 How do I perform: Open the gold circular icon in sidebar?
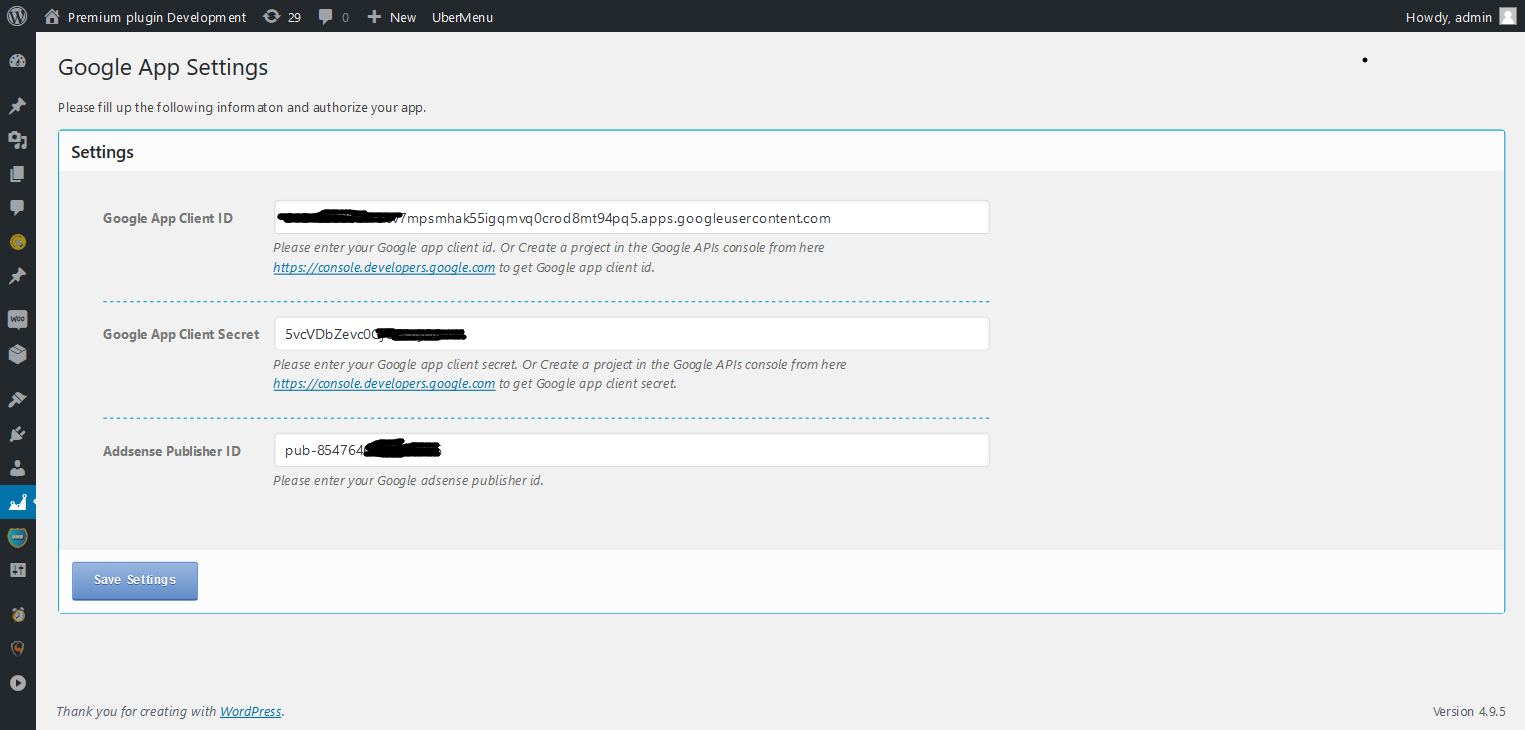(x=17, y=242)
